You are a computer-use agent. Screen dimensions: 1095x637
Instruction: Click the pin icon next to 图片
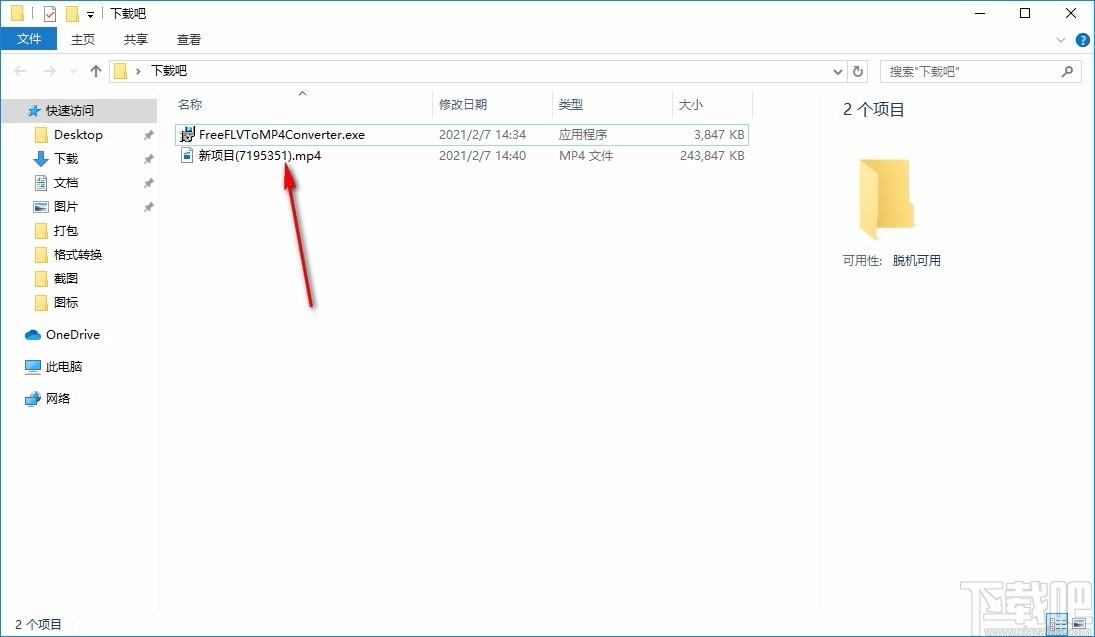pyautogui.click(x=148, y=207)
